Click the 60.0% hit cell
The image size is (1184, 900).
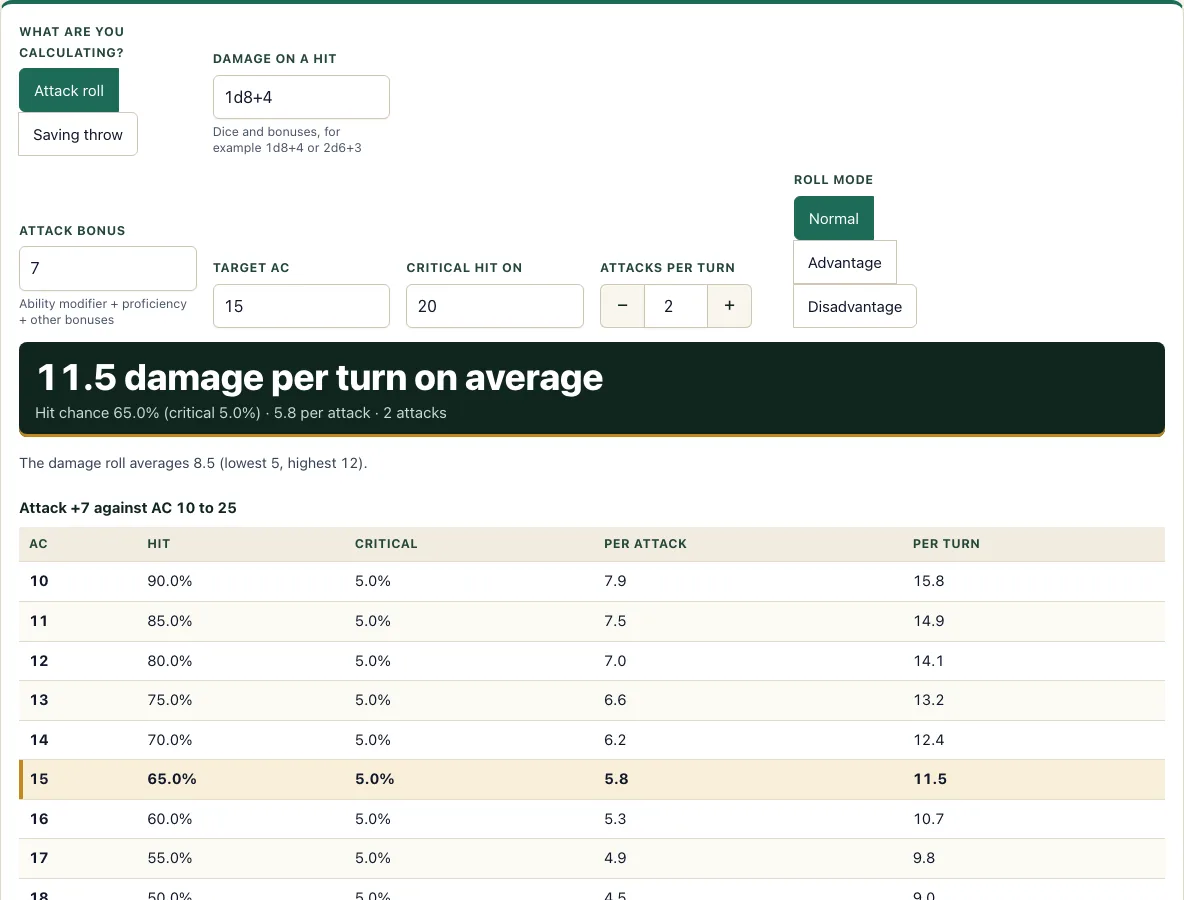pyautogui.click(x=170, y=819)
